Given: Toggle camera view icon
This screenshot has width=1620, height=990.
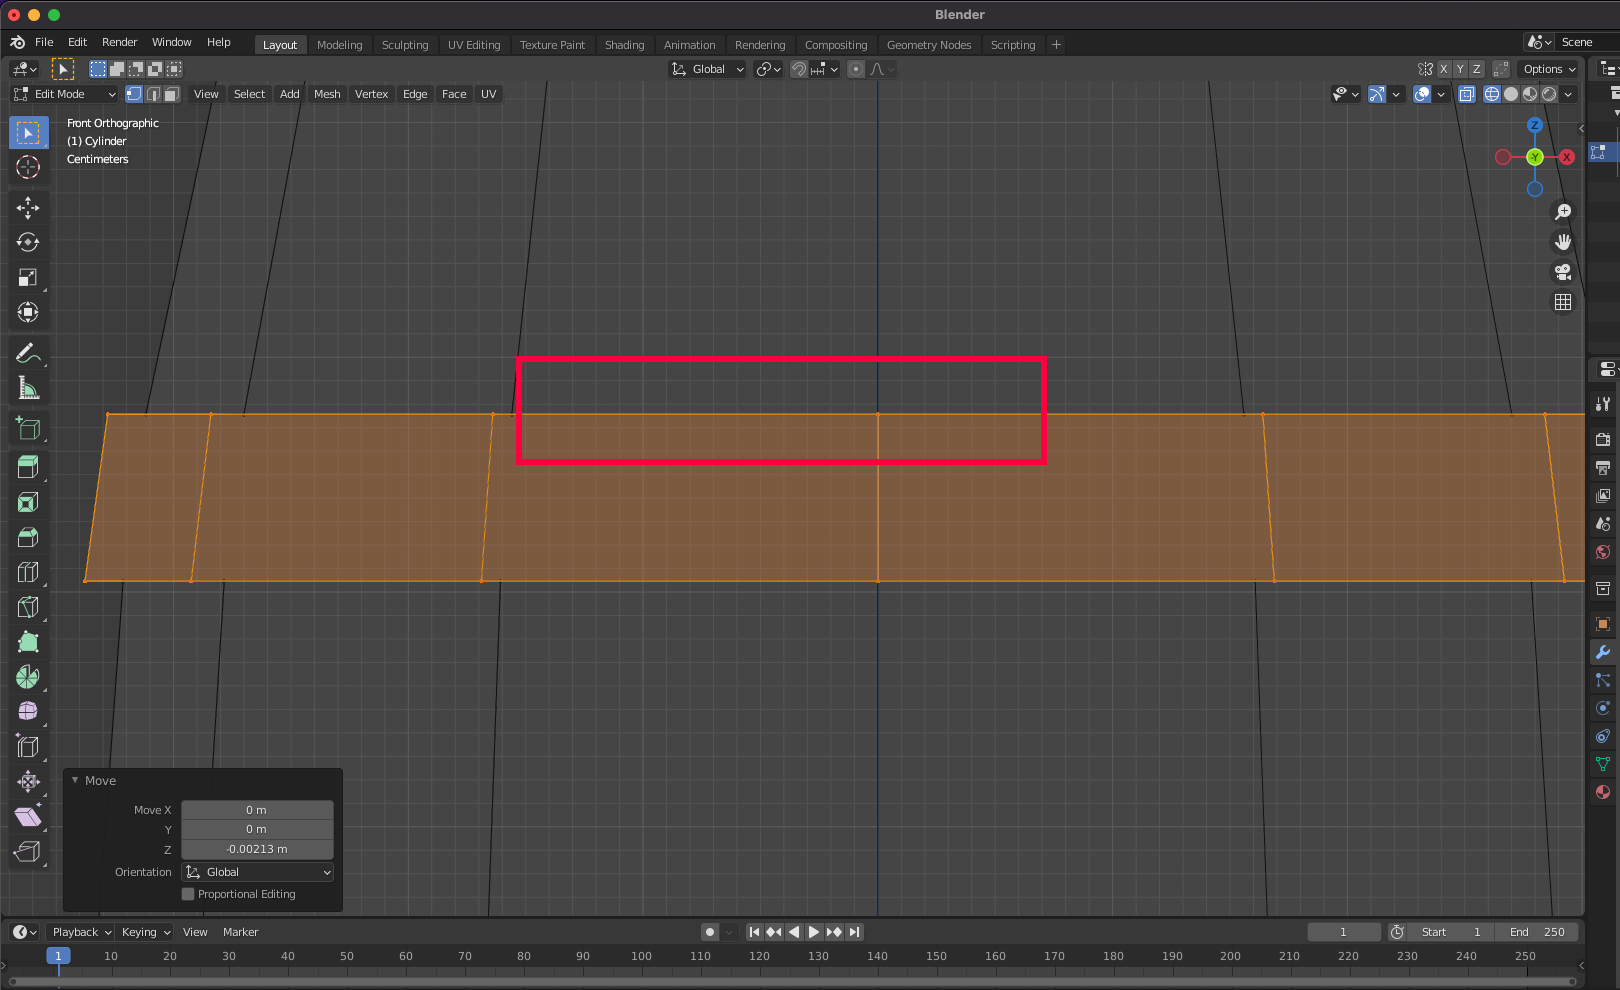Looking at the screenshot, I should click(1563, 272).
